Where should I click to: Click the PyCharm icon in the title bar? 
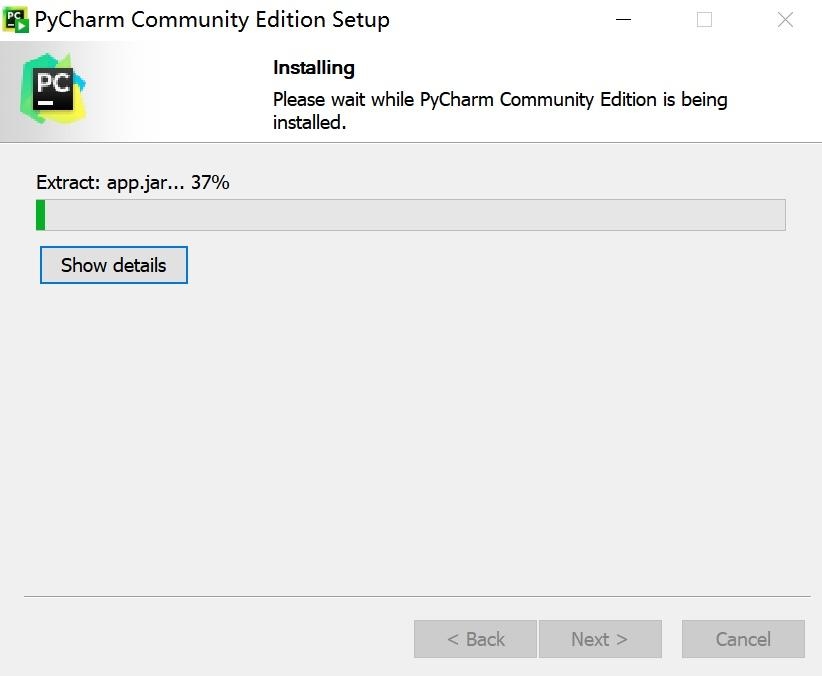pos(14,18)
